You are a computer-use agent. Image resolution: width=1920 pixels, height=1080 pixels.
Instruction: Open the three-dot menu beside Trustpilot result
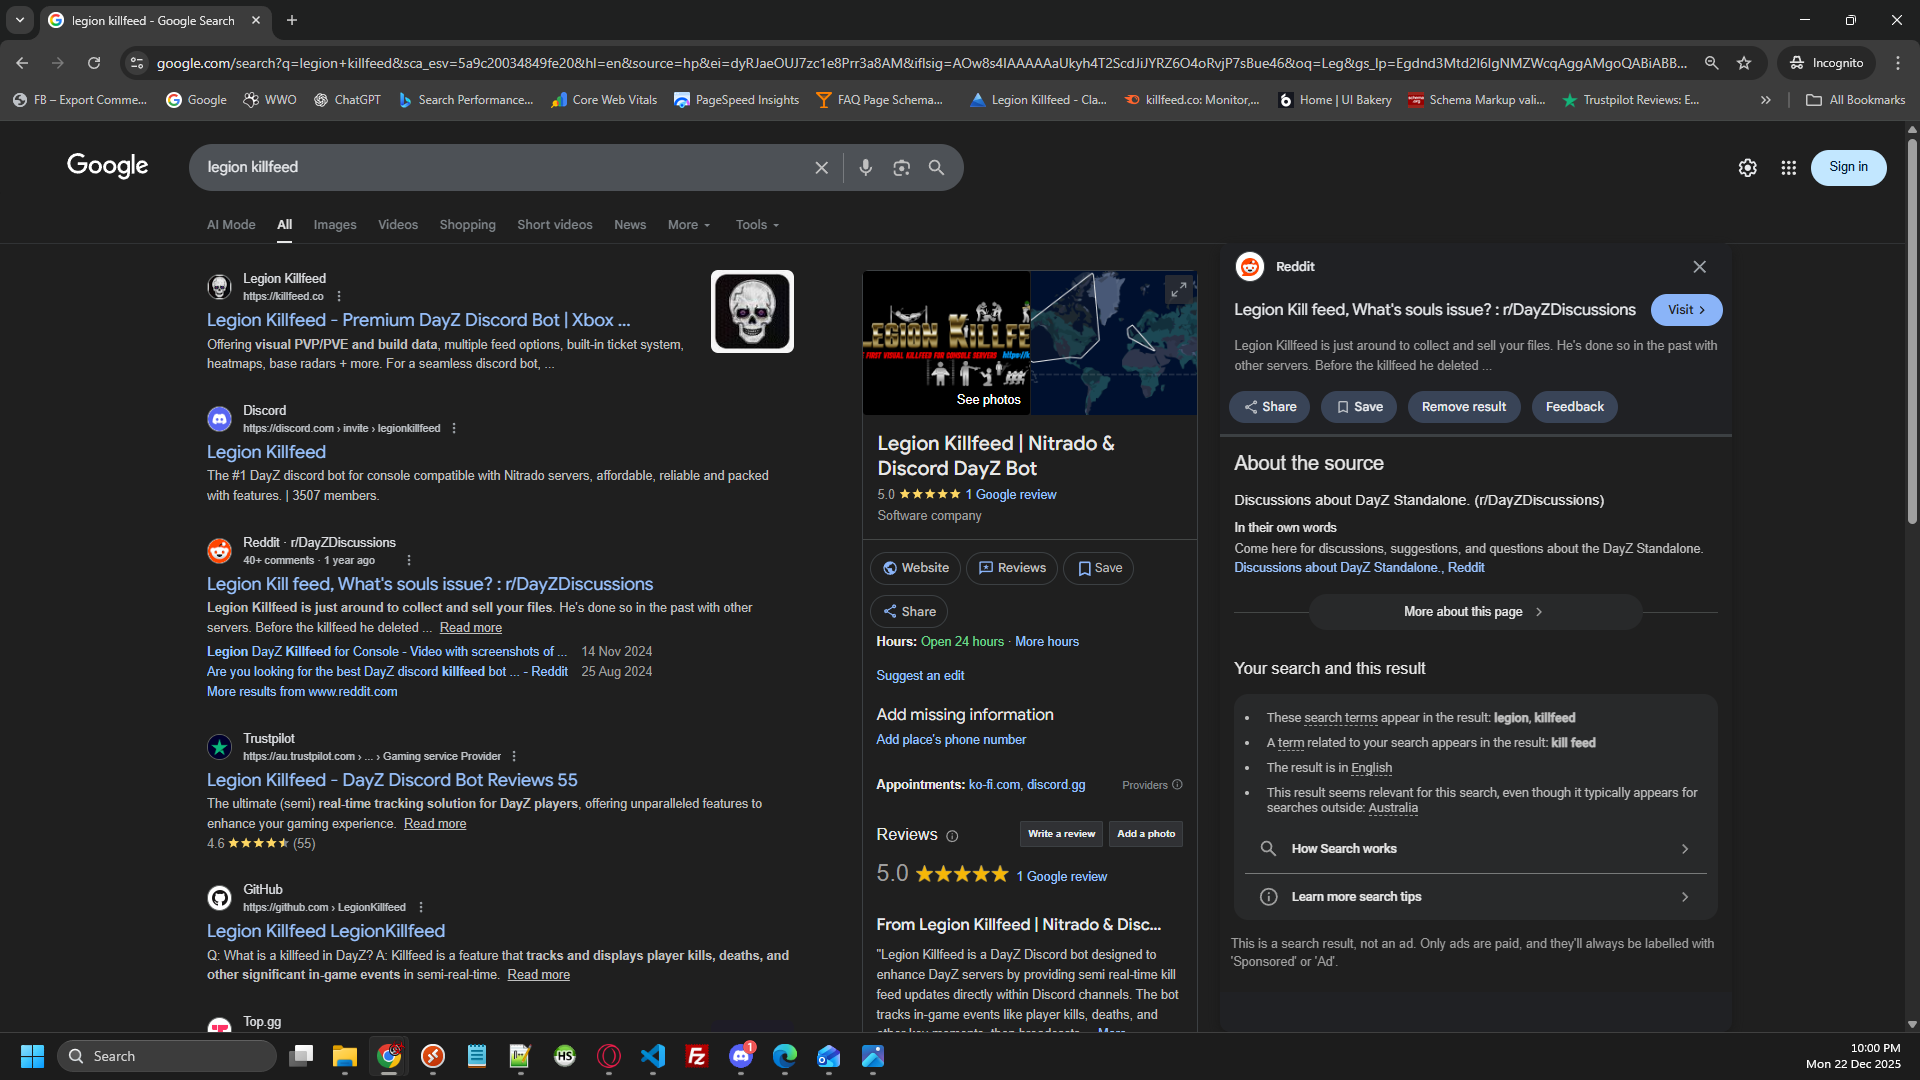(x=514, y=756)
